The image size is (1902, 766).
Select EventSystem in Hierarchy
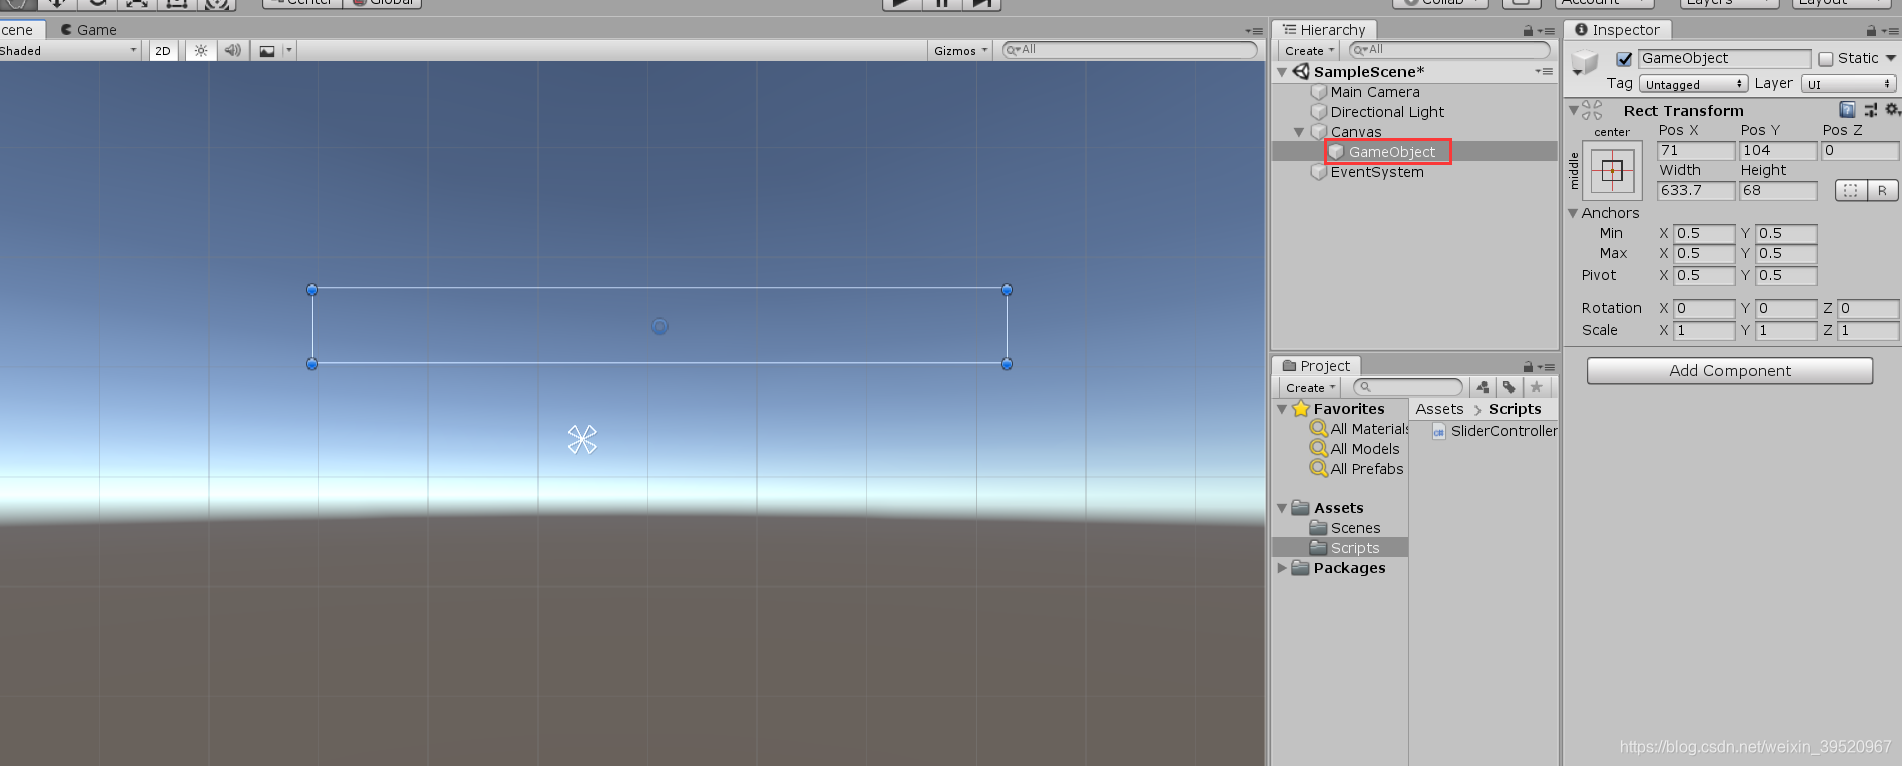point(1367,172)
